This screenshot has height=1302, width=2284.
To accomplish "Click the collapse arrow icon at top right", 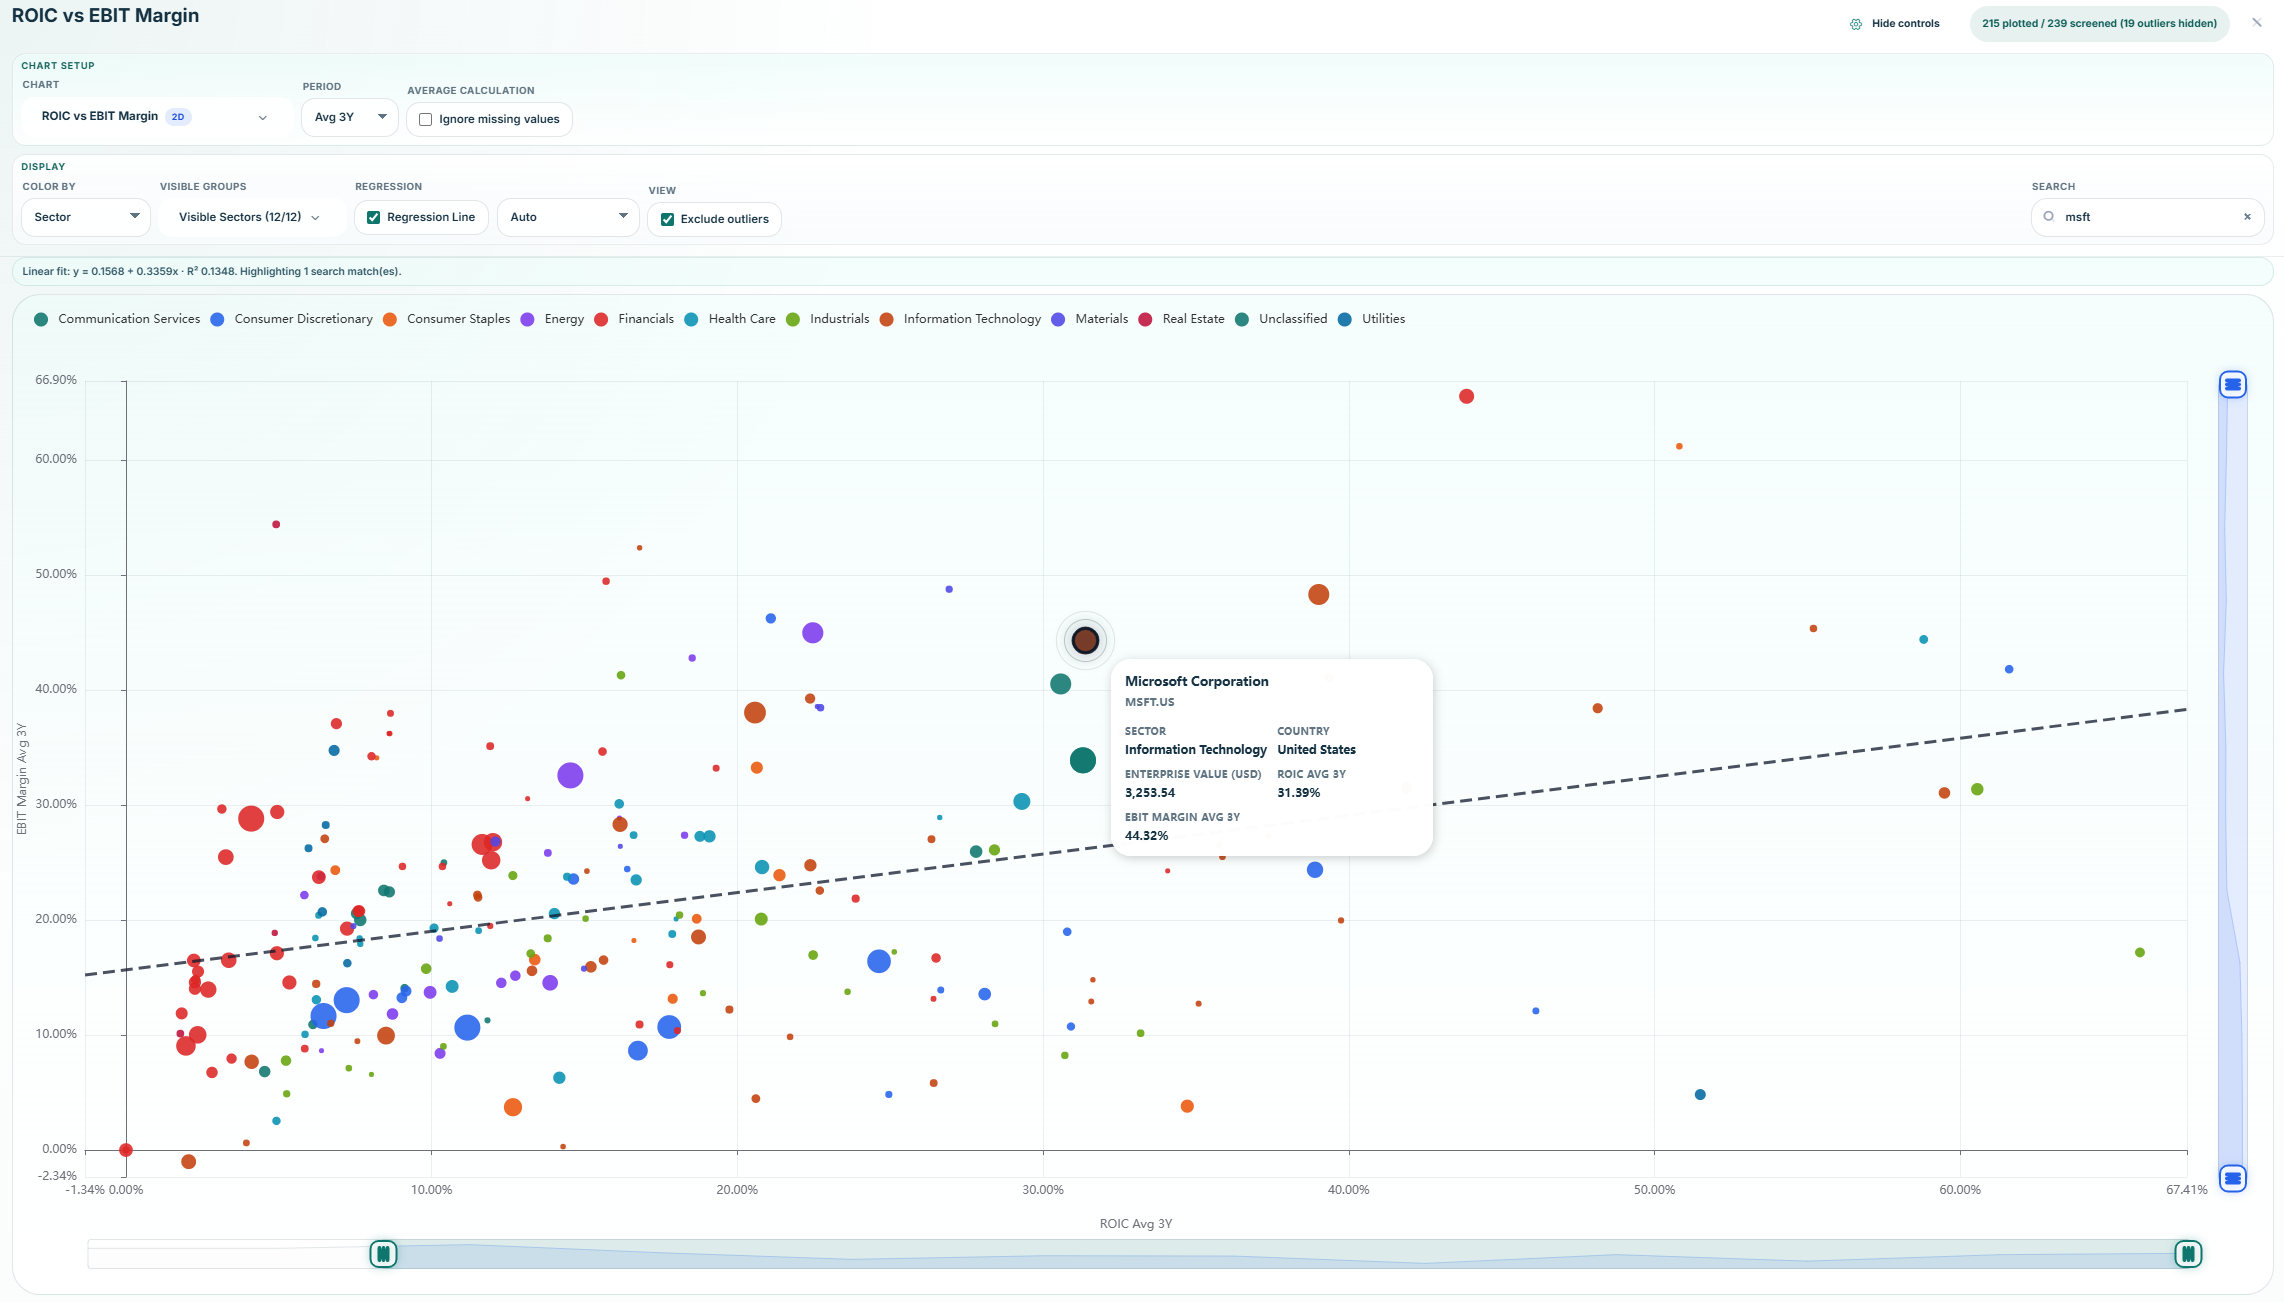I will [x=2257, y=22].
